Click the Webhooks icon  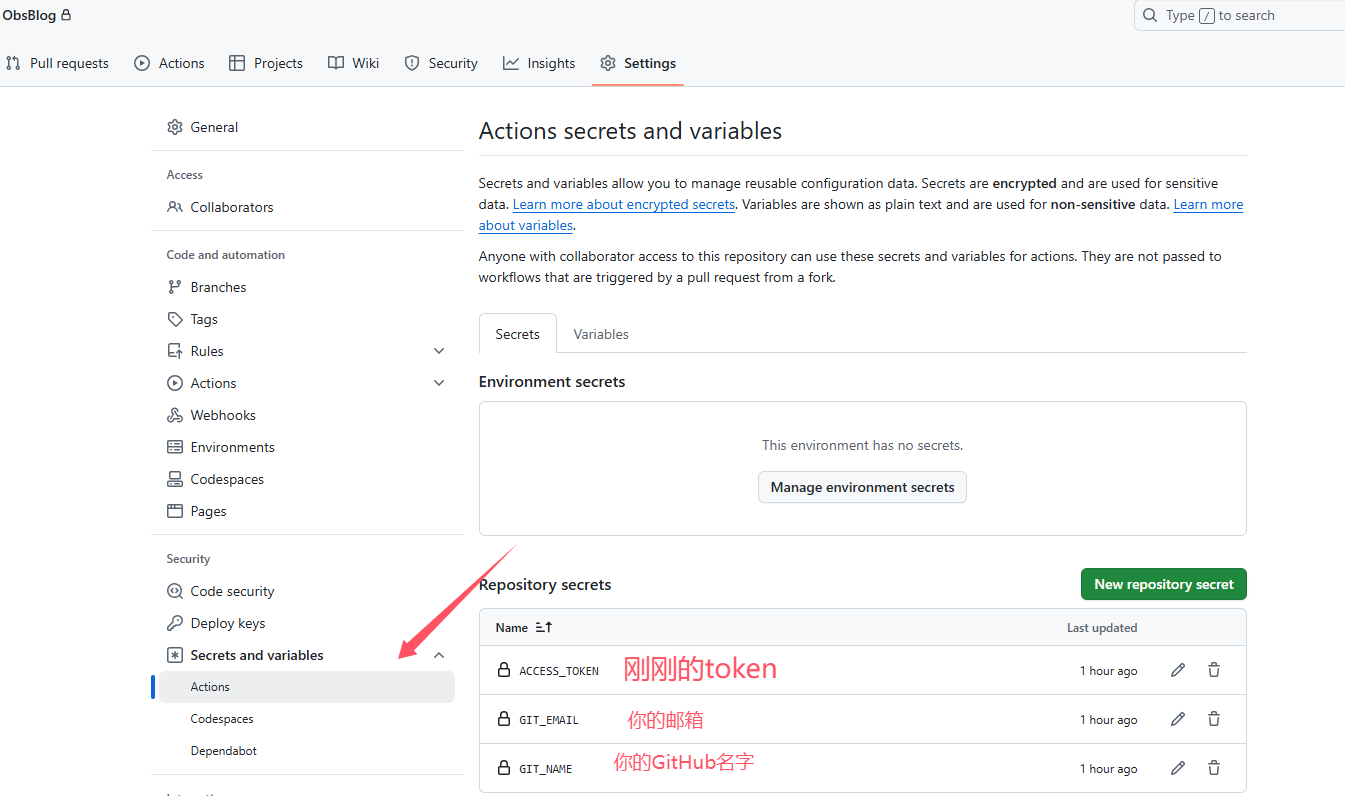point(175,415)
